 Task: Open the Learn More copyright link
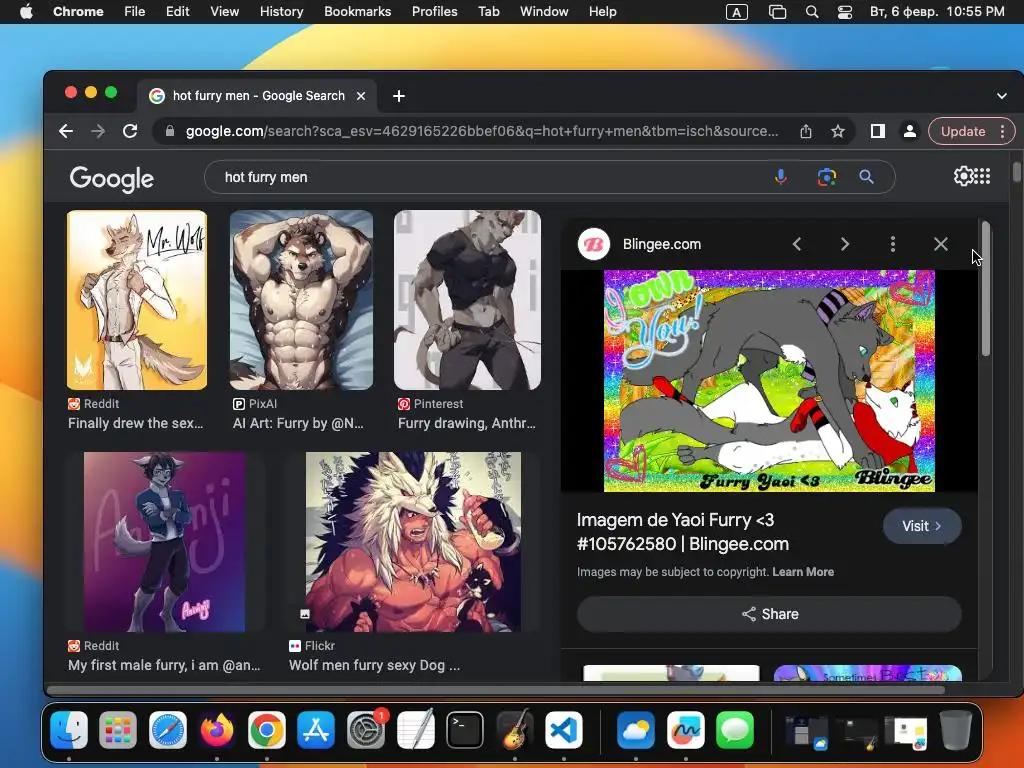click(803, 572)
